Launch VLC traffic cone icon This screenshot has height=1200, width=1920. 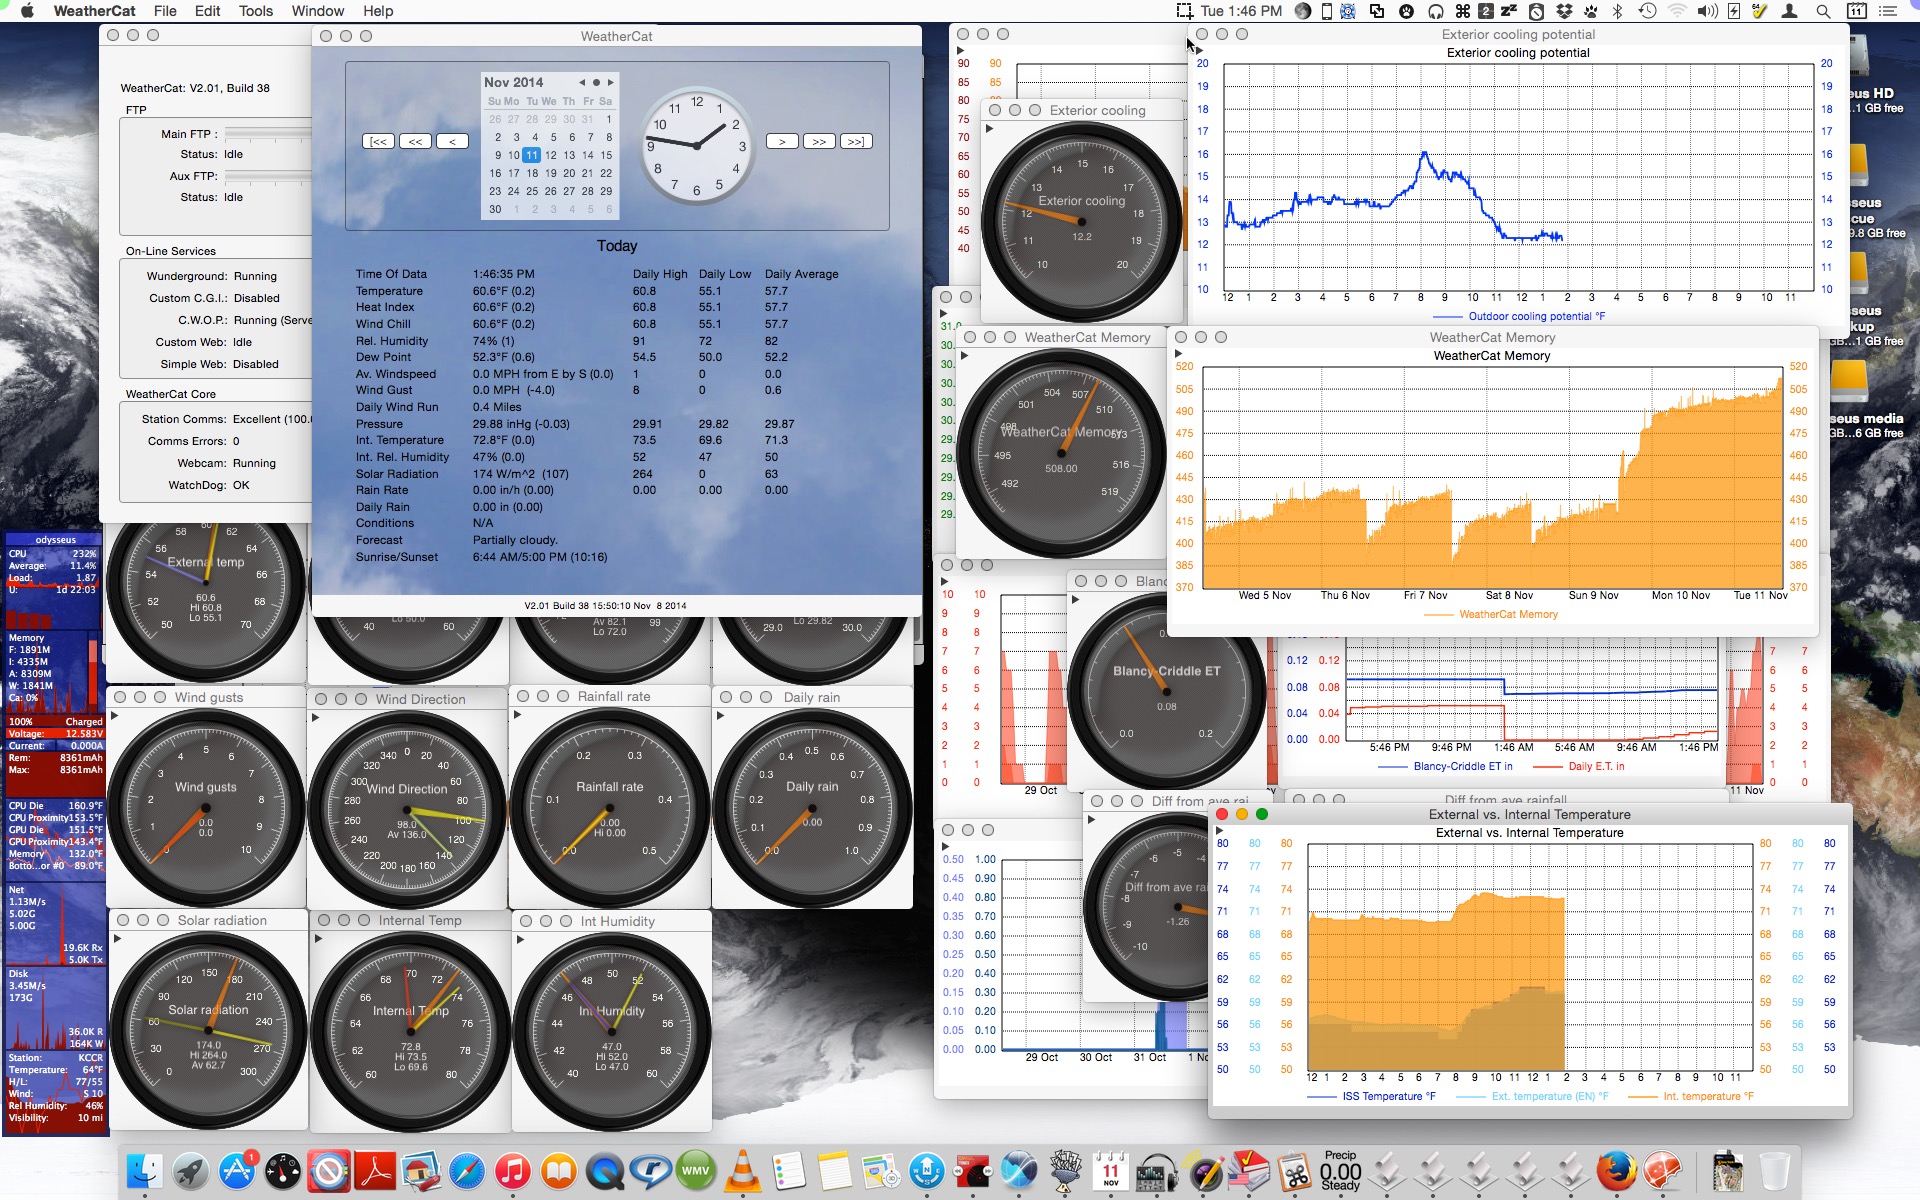click(743, 1171)
